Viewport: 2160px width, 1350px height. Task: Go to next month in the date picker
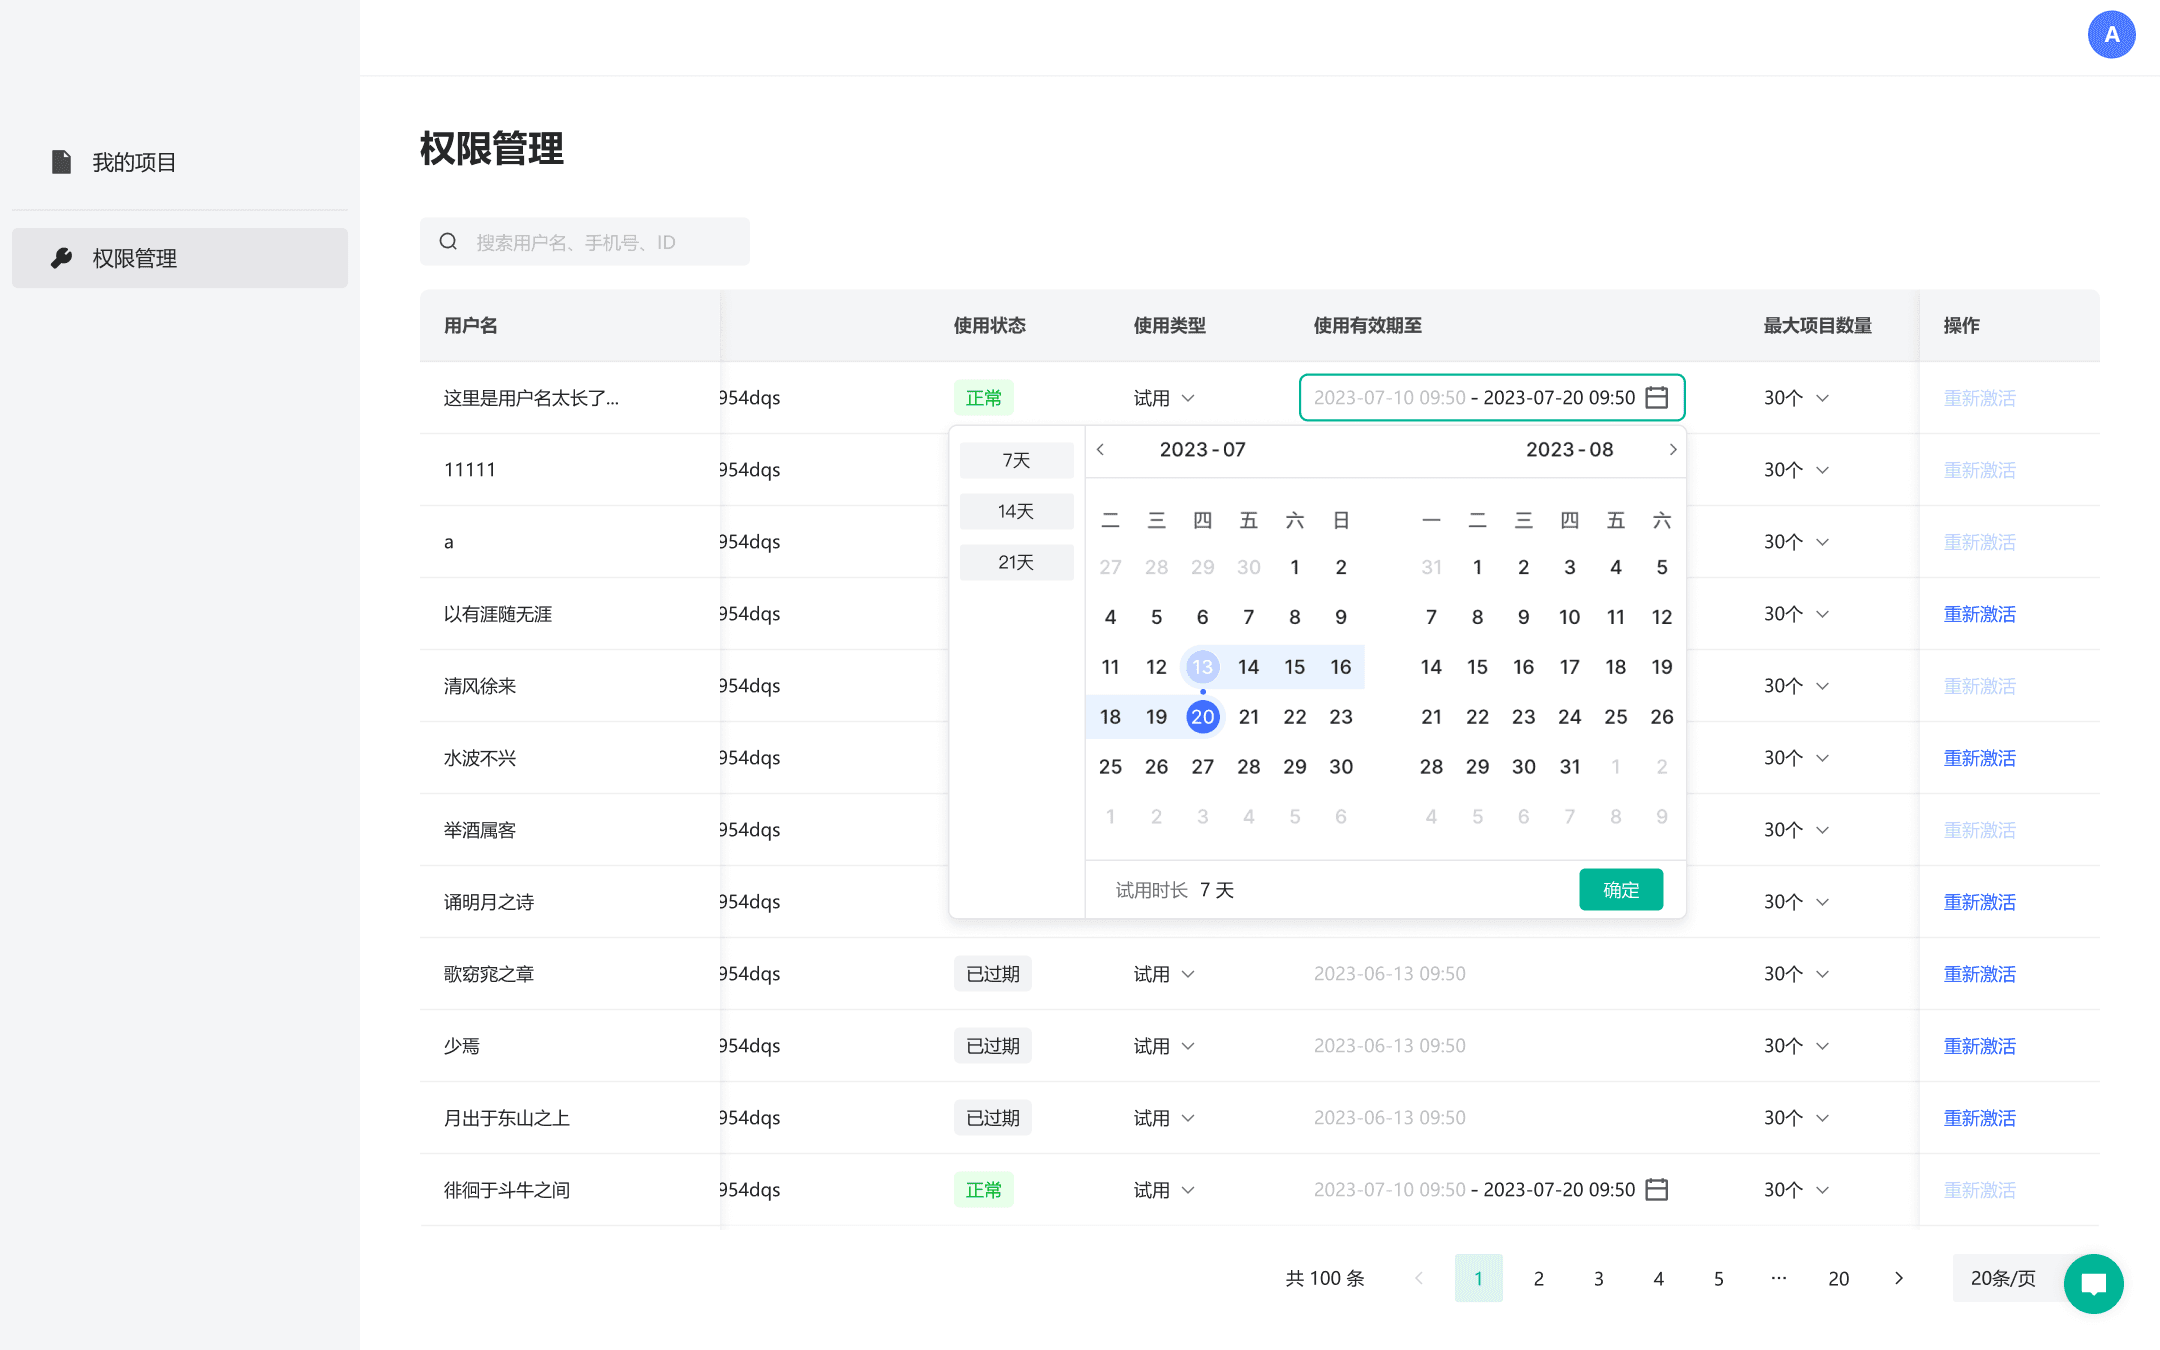(1672, 449)
